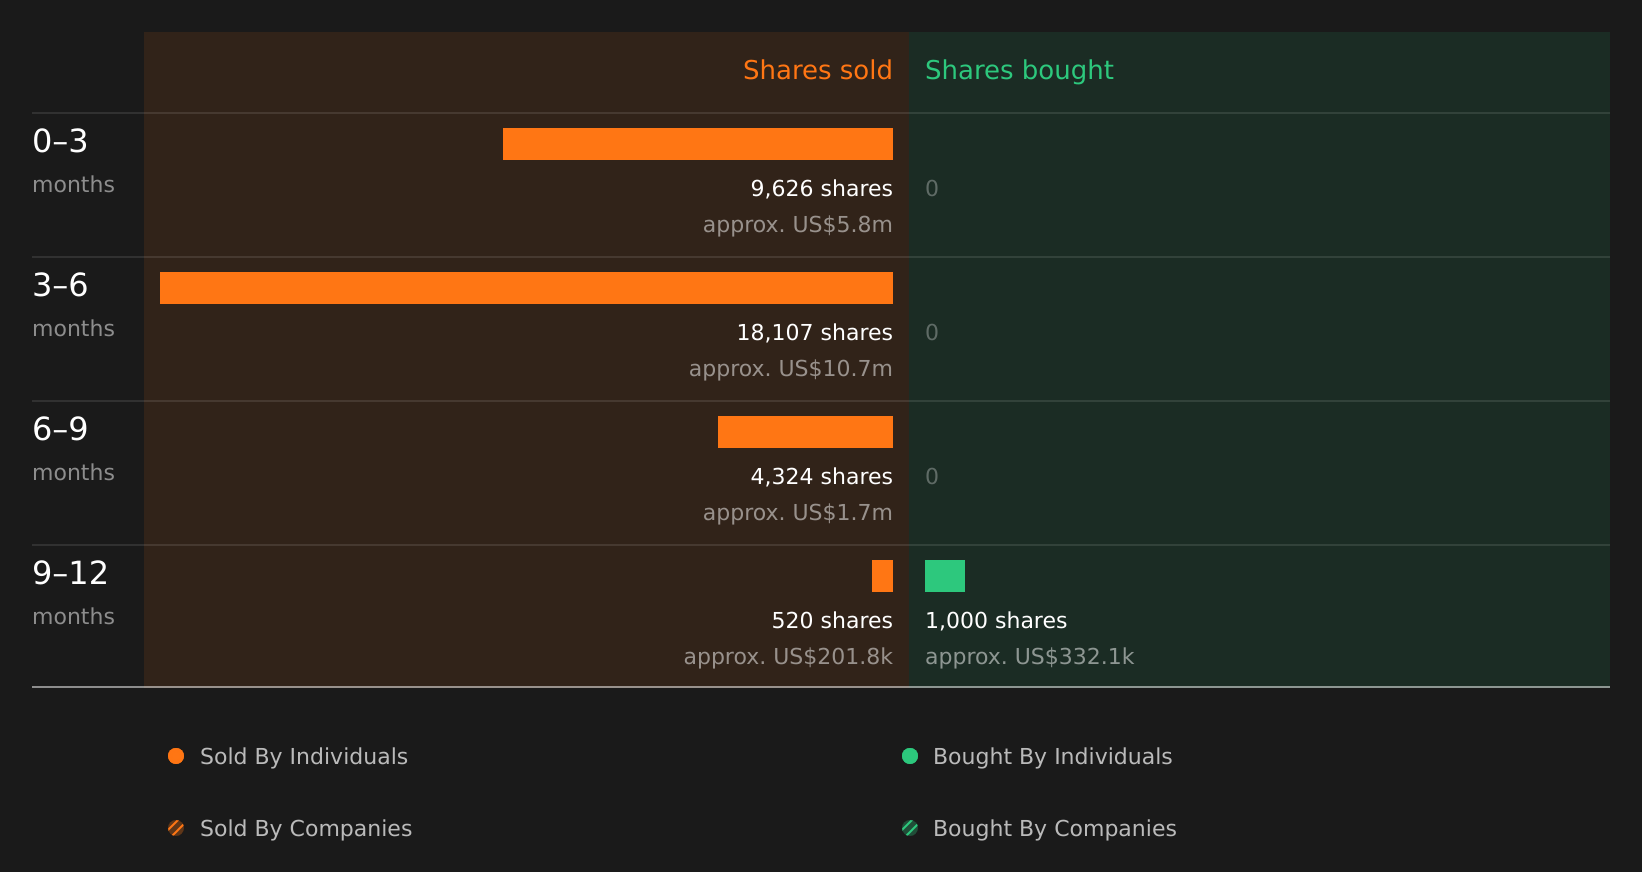Click the 3–6 months row label
Viewport: 1642px width, 872px height.
pos(73,305)
